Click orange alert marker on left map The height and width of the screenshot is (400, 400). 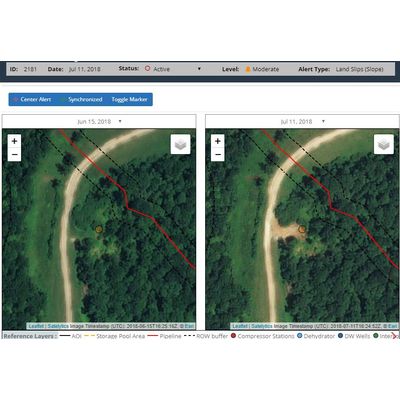[99, 229]
